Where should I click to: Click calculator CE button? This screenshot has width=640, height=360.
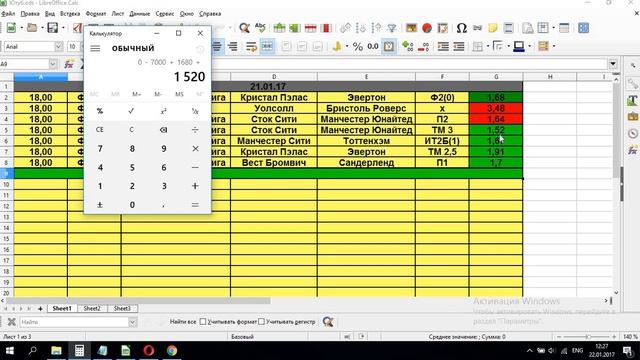[x=100, y=130]
